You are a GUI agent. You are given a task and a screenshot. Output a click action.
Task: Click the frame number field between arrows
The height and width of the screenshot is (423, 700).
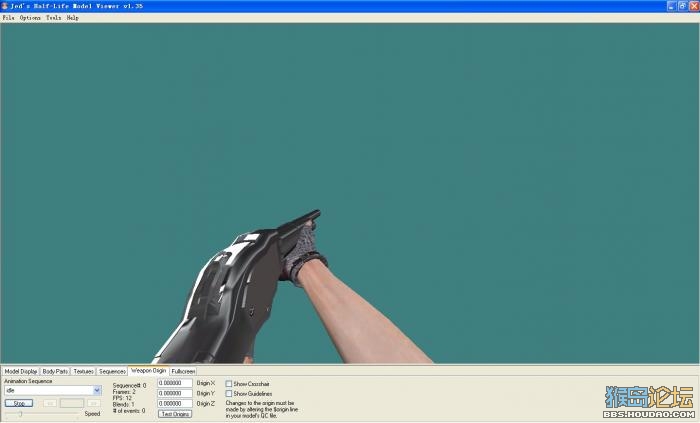click(x=71, y=403)
